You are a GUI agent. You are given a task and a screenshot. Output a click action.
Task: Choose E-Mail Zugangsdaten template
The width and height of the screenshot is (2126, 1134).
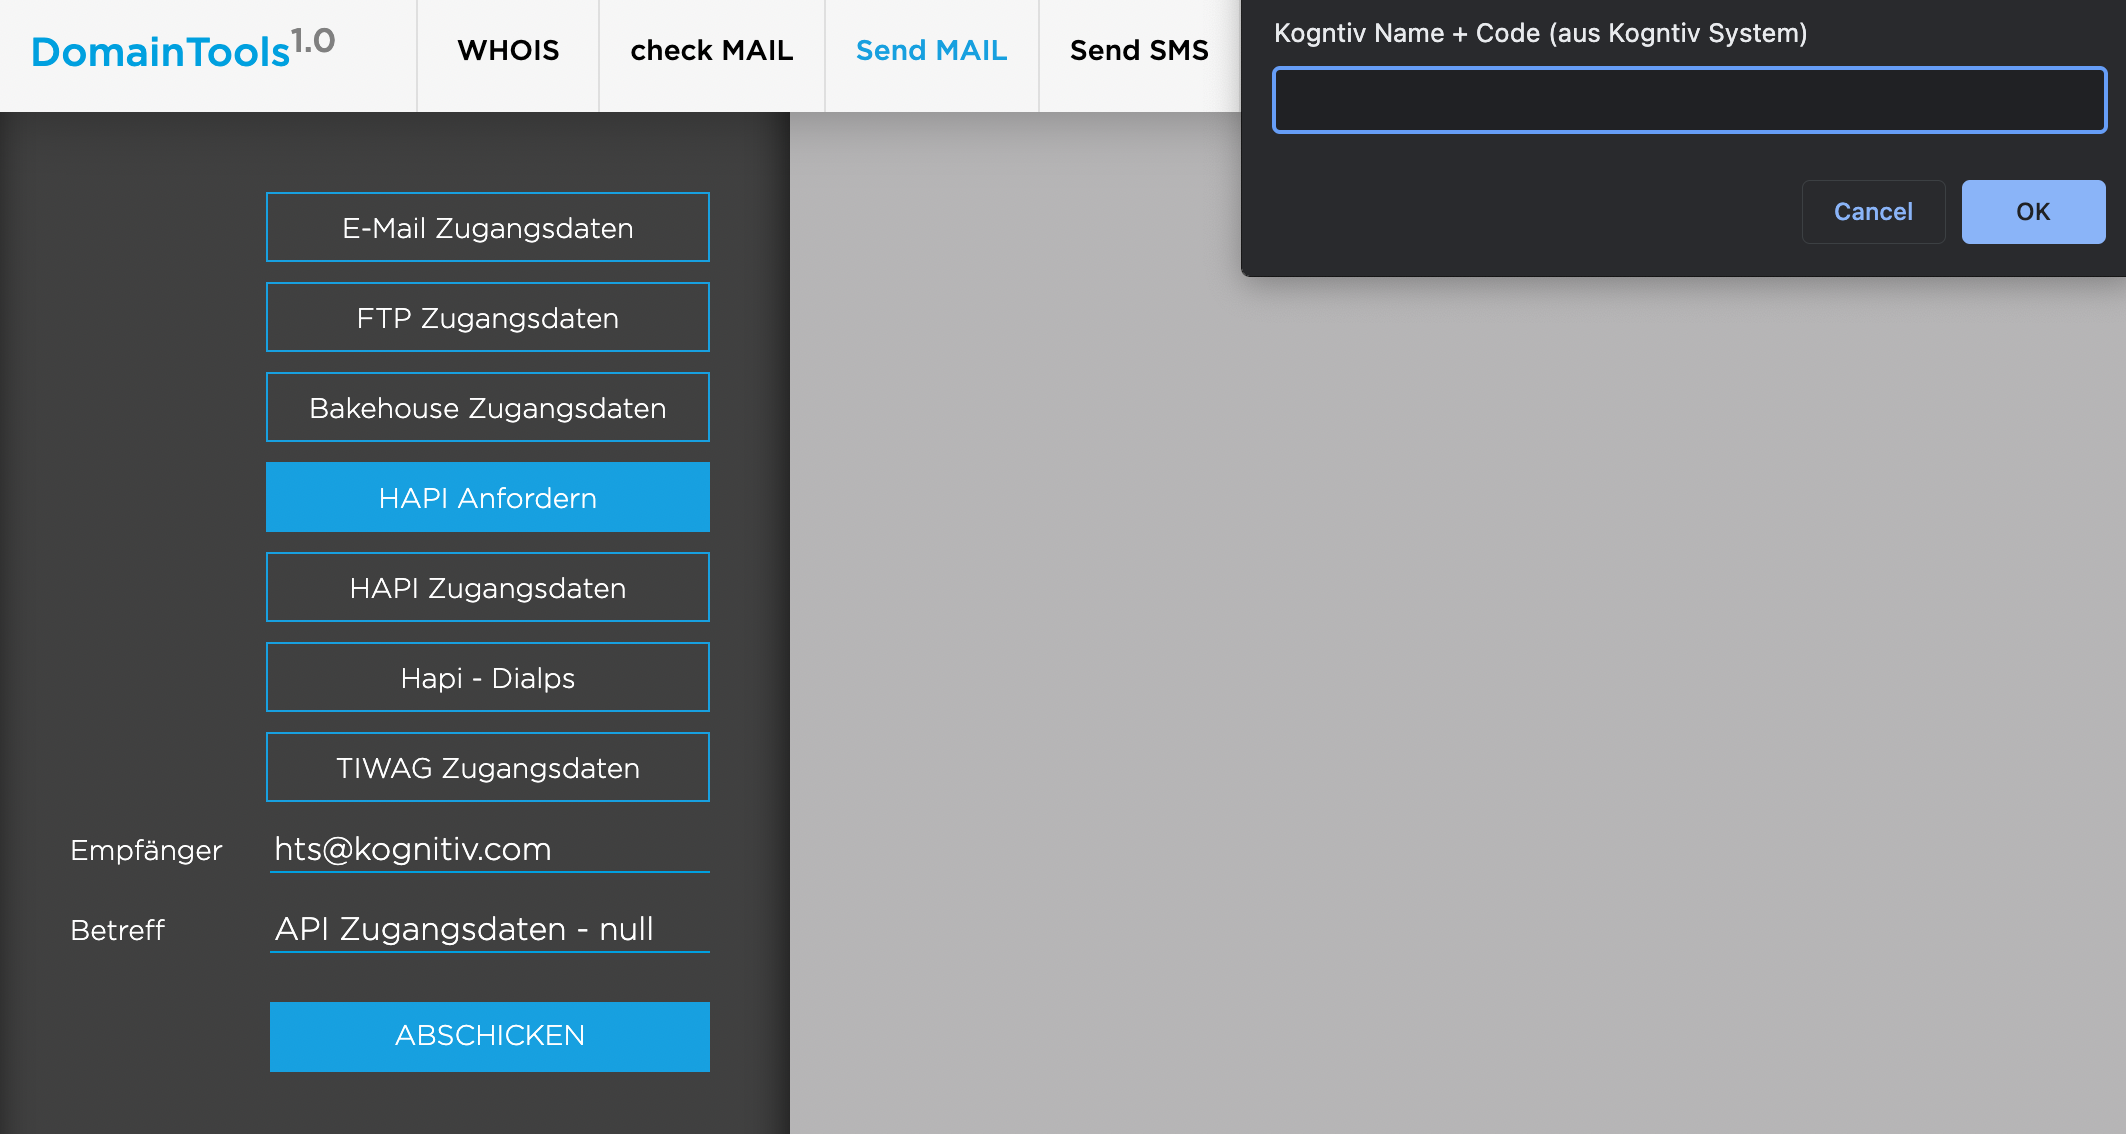(488, 228)
